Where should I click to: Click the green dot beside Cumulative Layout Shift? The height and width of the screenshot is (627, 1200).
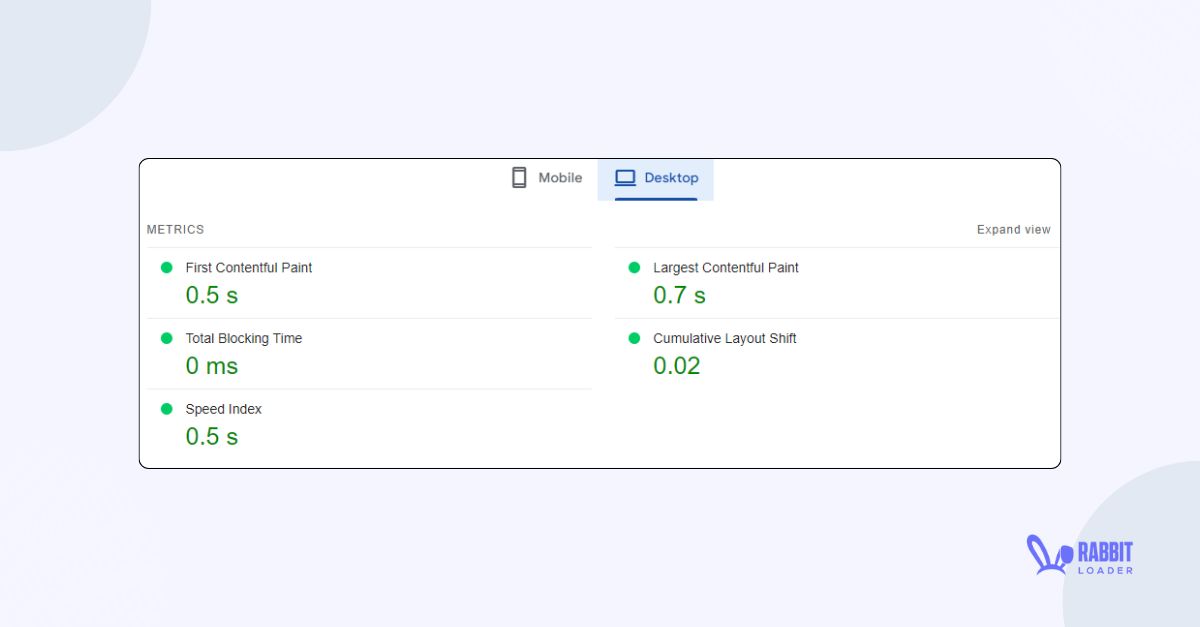(633, 338)
